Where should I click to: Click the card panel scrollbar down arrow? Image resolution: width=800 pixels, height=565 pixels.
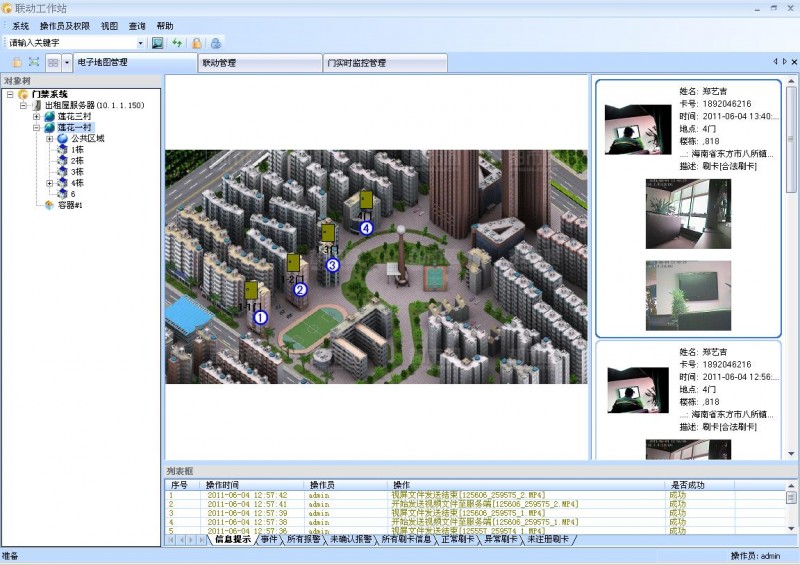[x=791, y=454]
